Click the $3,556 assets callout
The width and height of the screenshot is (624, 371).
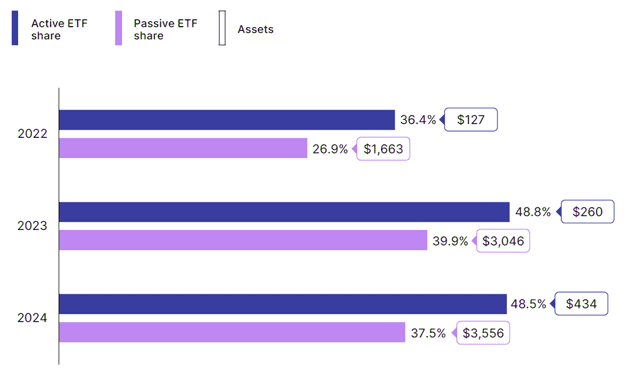click(x=483, y=333)
